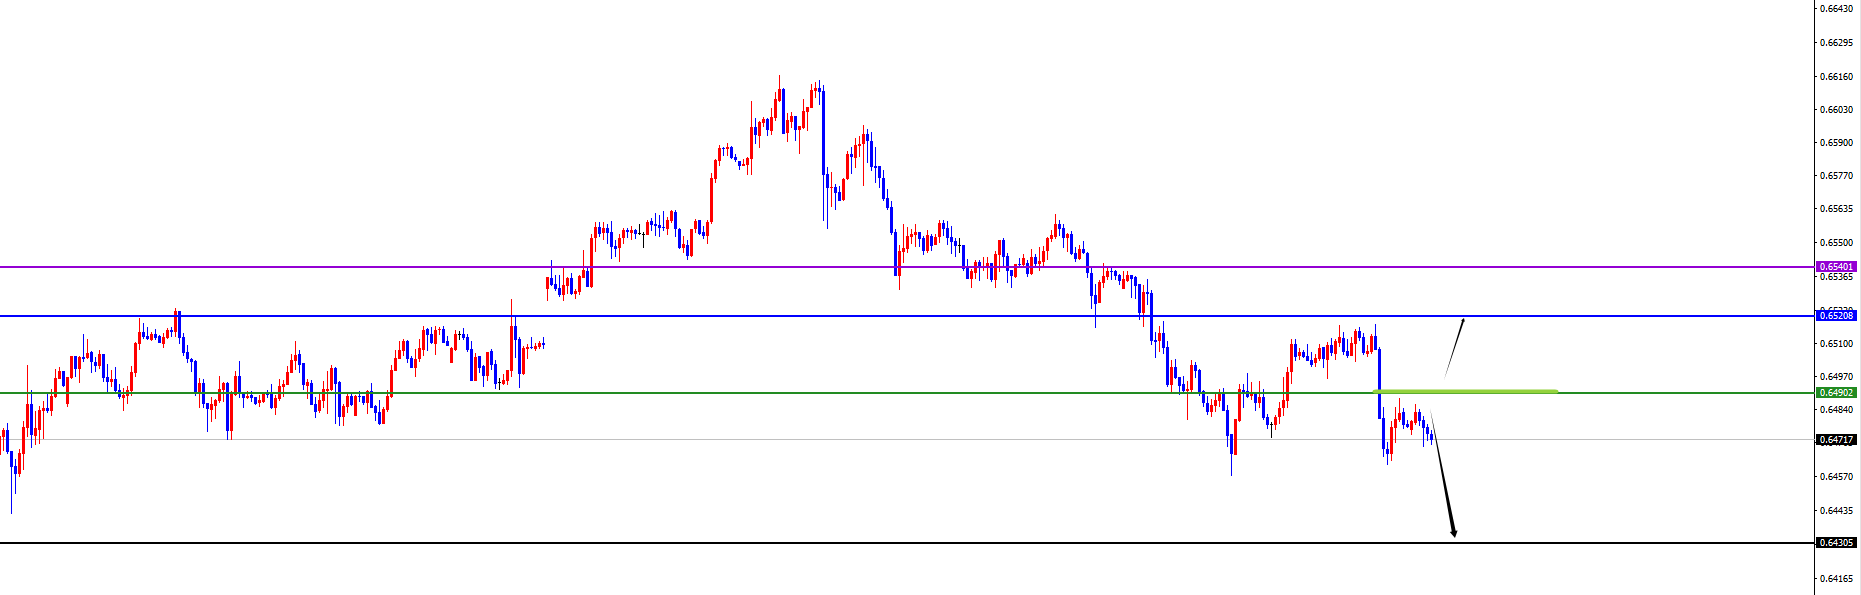Click the 0.64435 axis price label
Screen dimensions: 1861x595
(x=1836, y=511)
